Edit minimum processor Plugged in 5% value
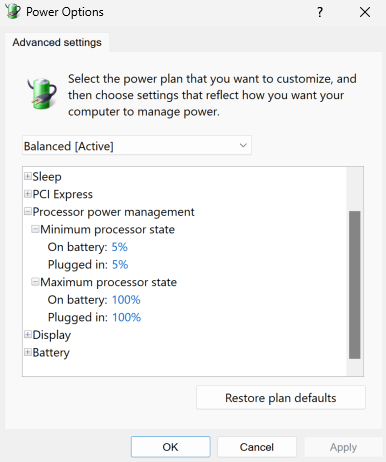This screenshot has width=386, height=462. pos(120,265)
